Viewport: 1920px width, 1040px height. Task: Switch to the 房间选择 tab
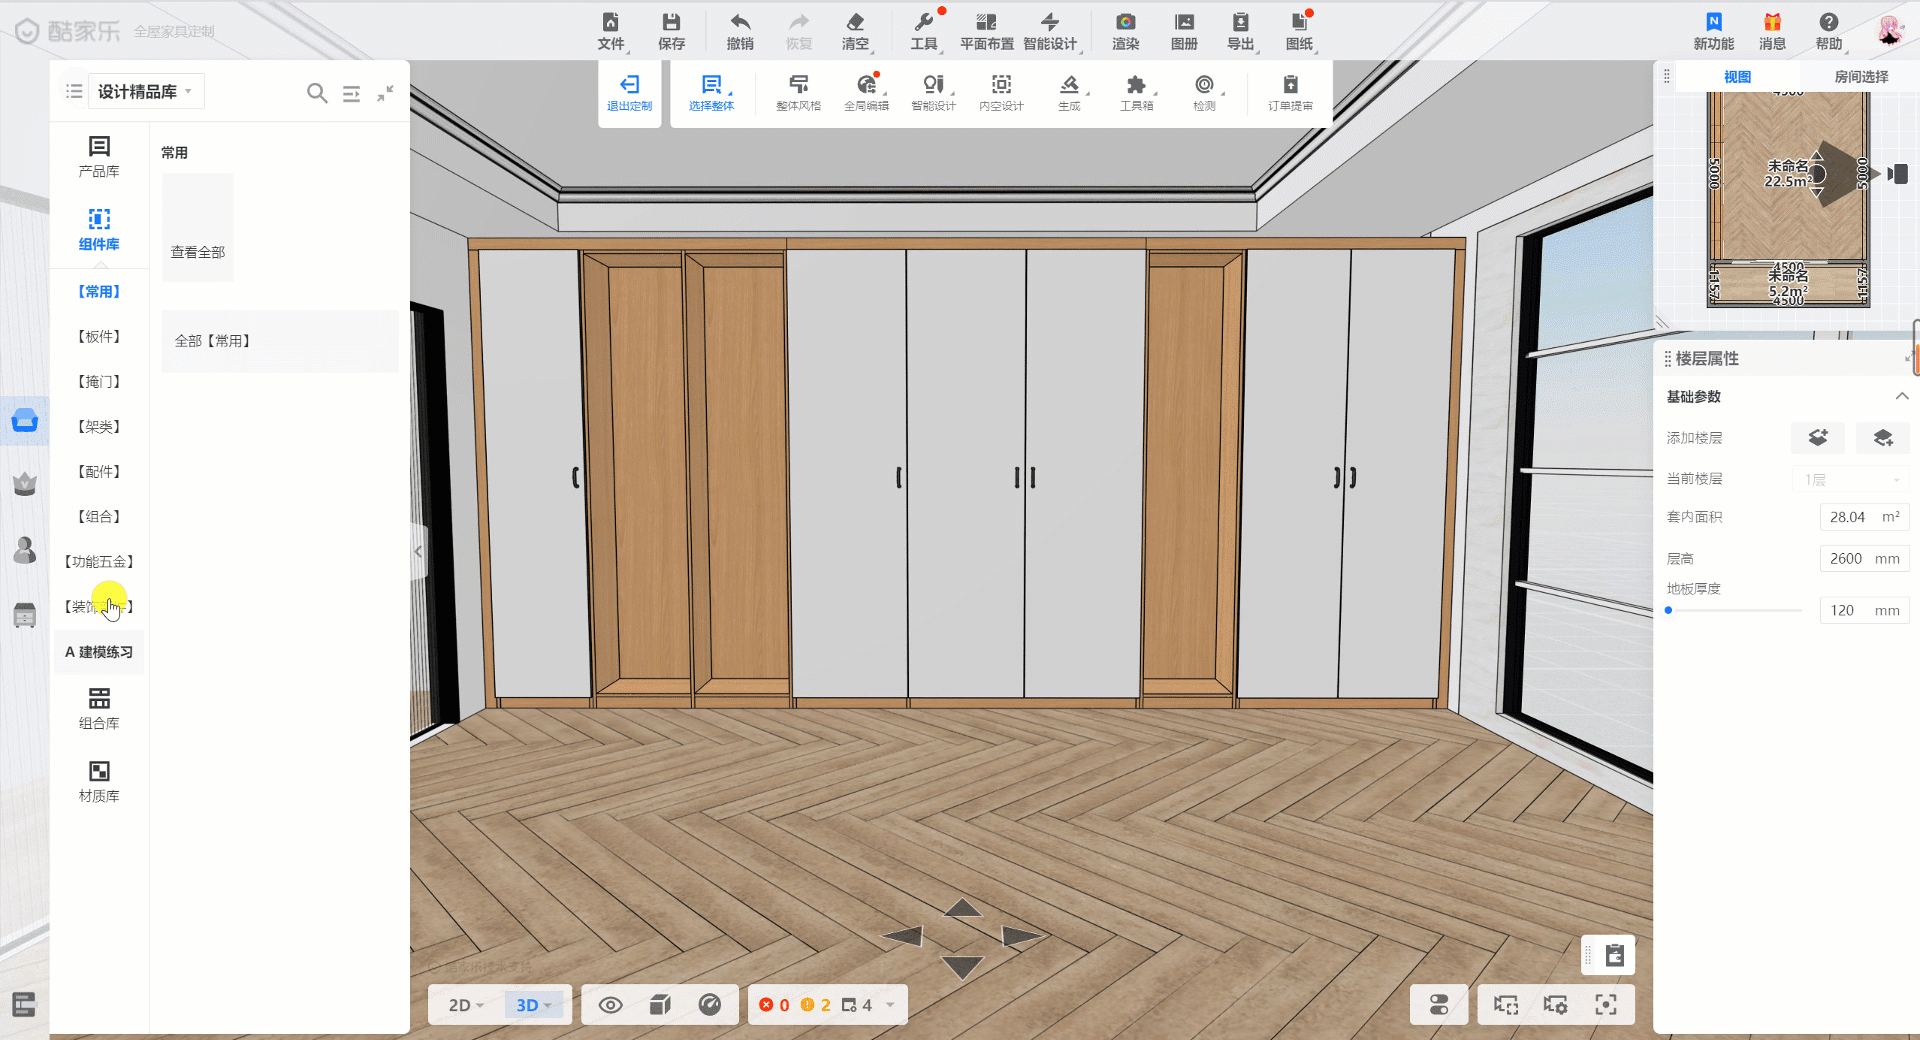point(1860,77)
